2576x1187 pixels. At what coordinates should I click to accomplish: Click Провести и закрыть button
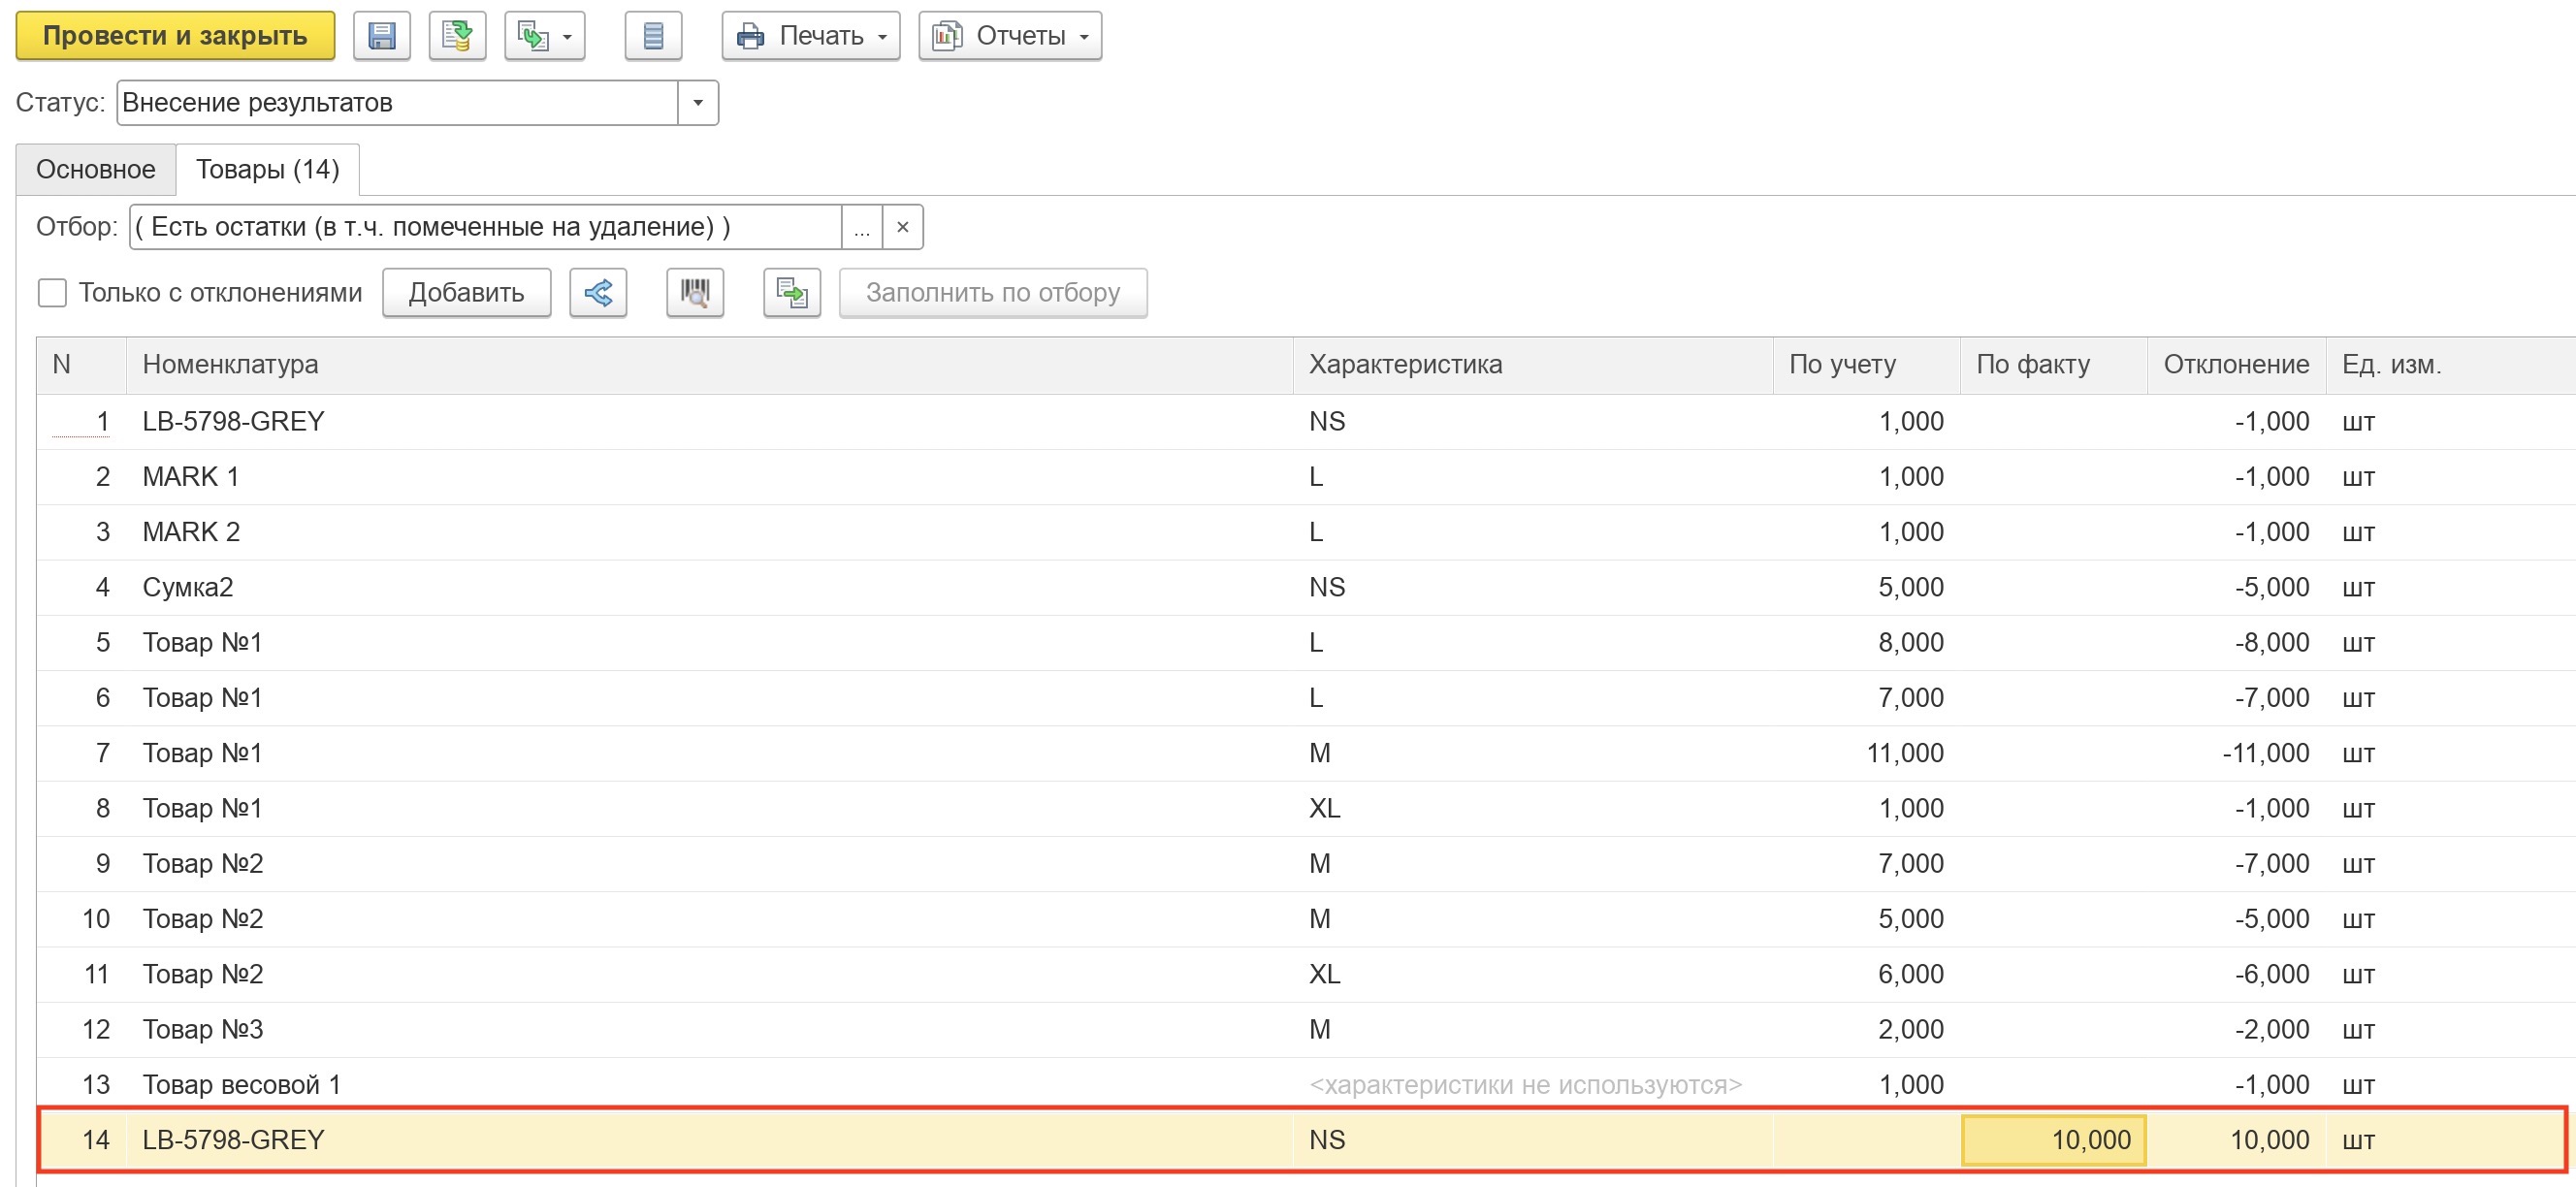pyautogui.click(x=175, y=36)
